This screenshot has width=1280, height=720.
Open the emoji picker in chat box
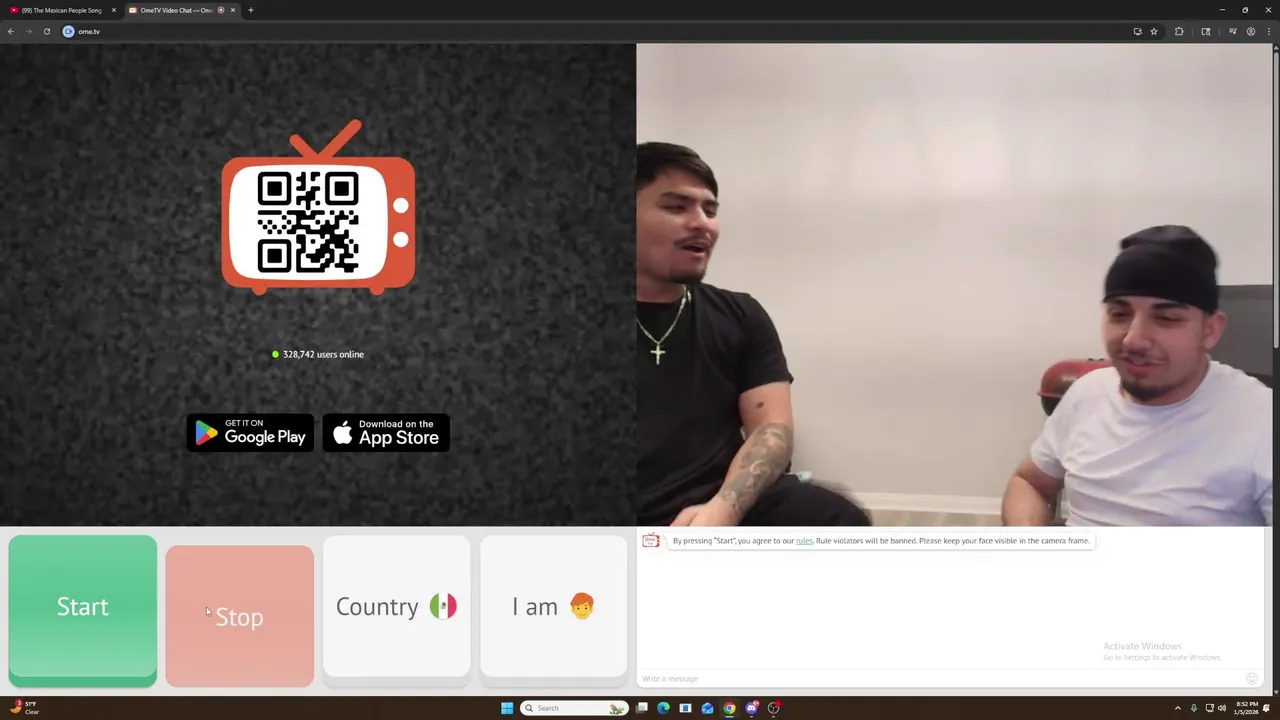(1251, 678)
